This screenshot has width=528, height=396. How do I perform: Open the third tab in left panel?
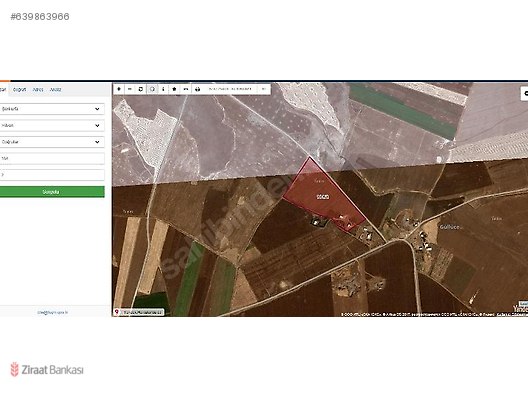click(38, 90)
